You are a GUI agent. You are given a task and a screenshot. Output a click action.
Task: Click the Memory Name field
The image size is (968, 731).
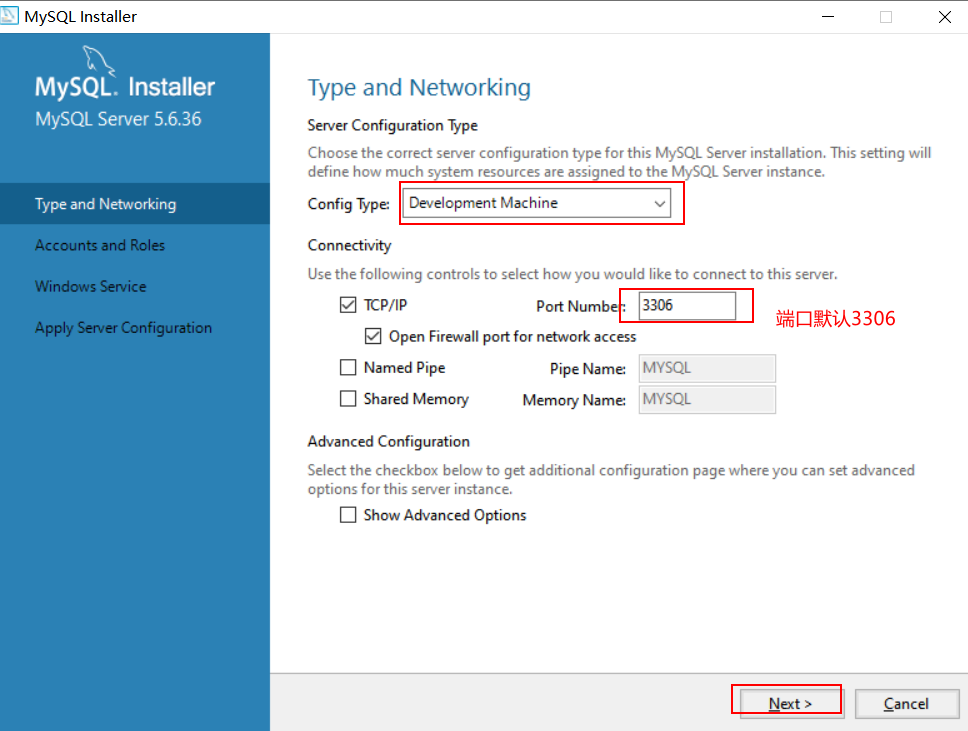(707, 399)
